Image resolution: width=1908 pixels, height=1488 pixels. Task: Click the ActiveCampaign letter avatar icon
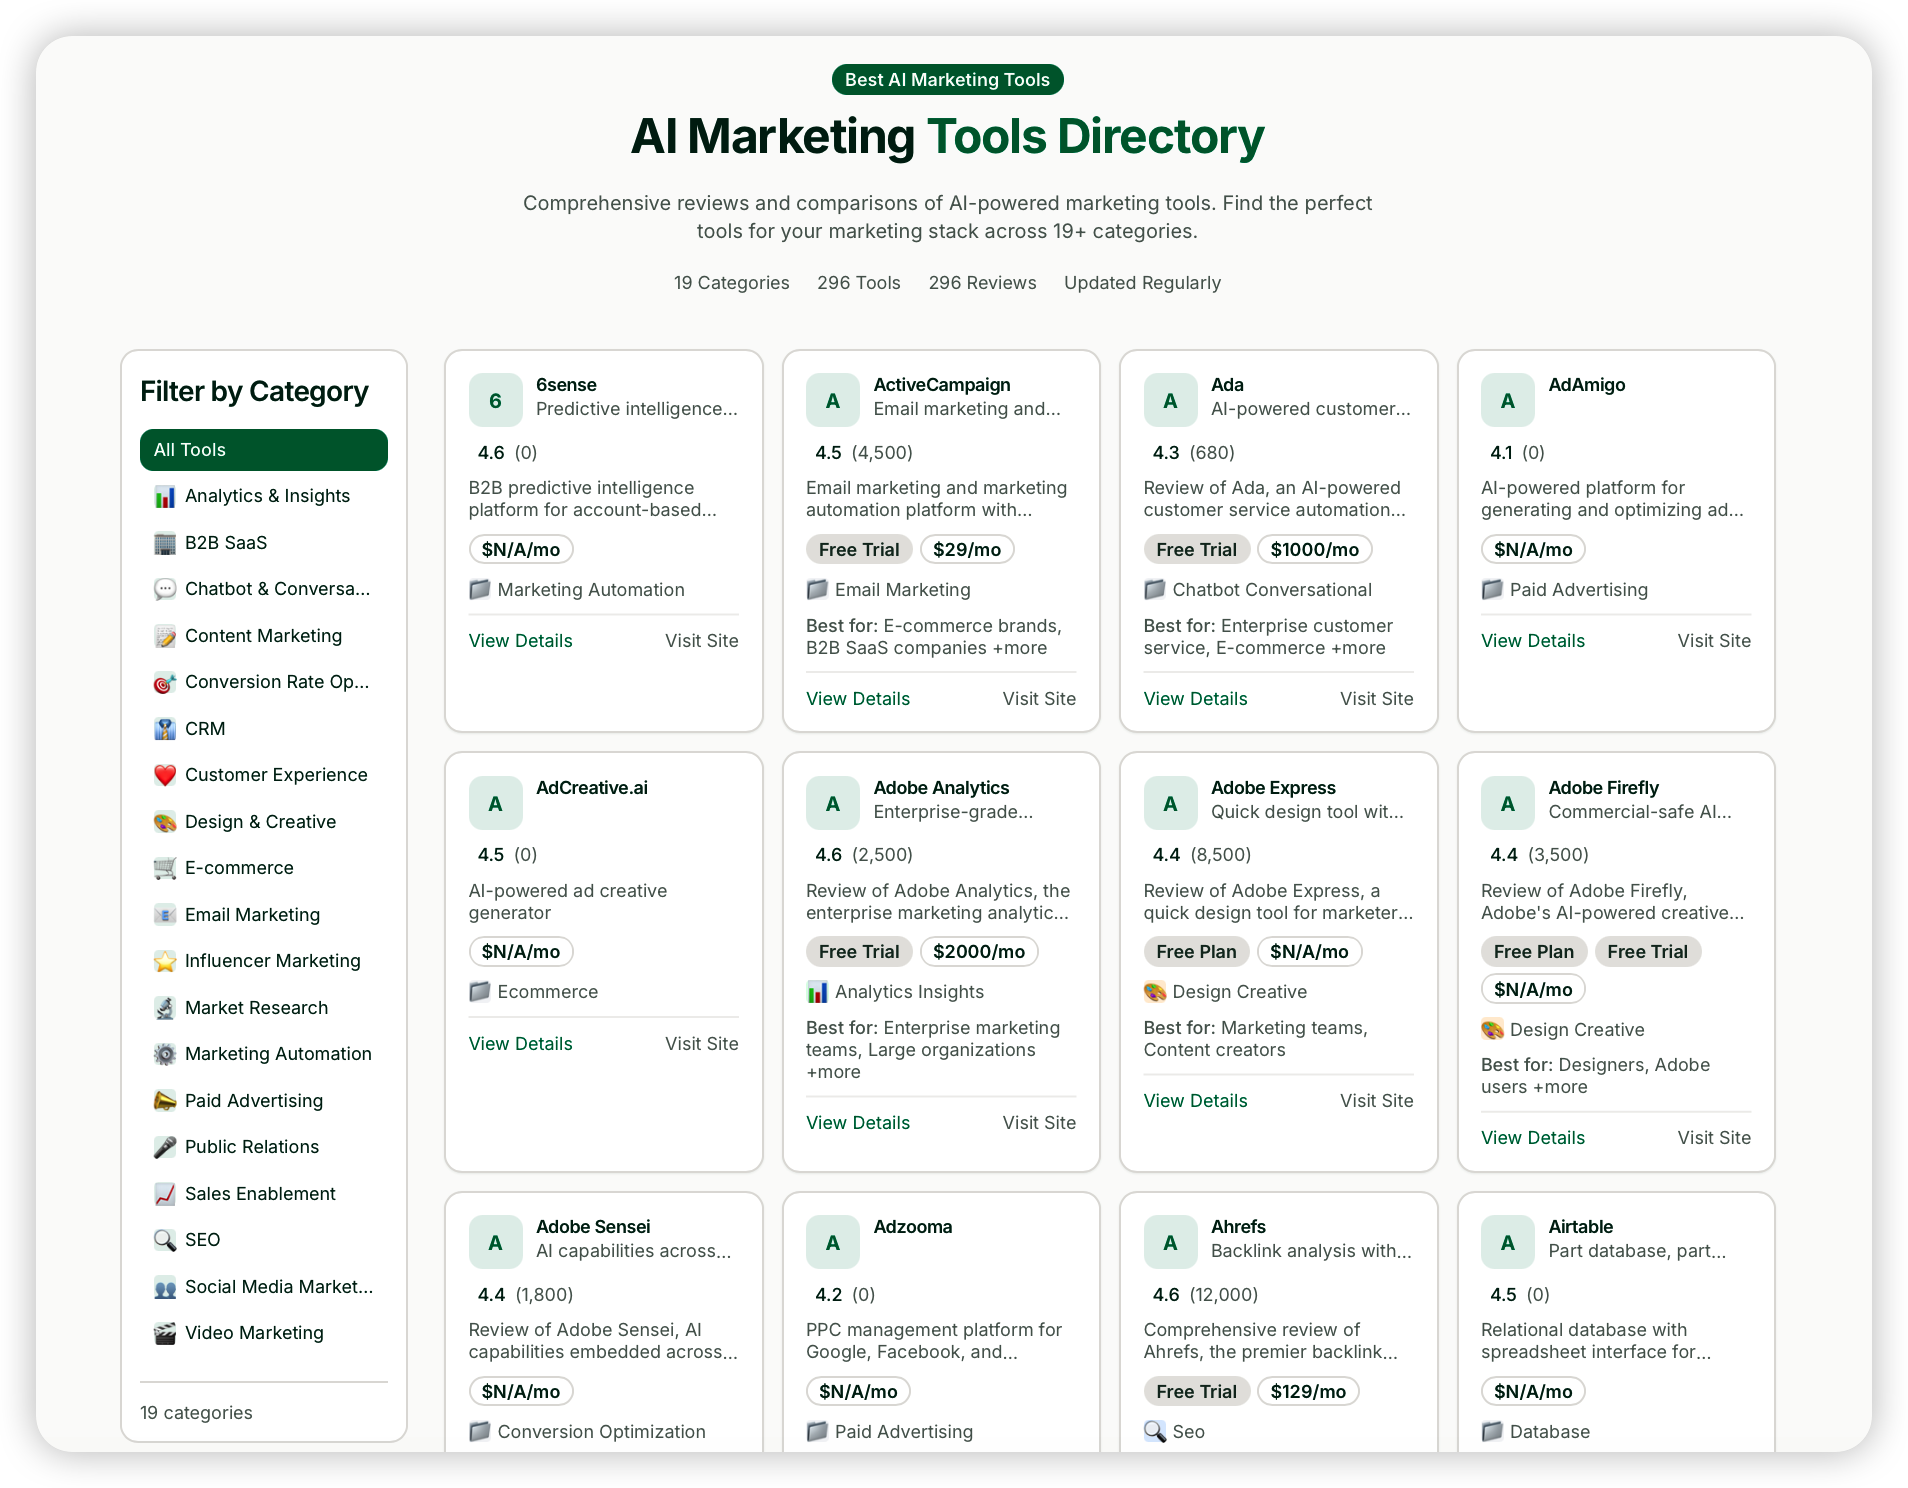tap(832, 399)
